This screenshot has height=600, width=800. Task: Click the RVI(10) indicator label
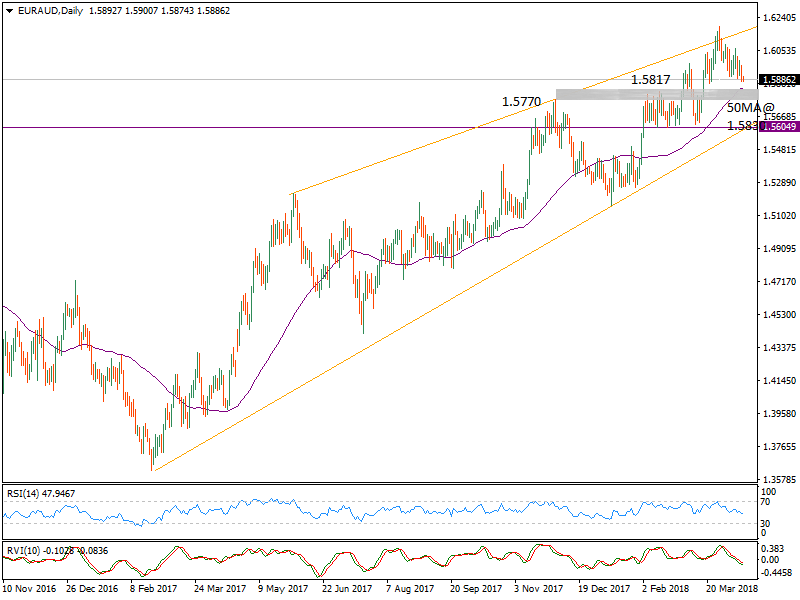tap(57, 551)
